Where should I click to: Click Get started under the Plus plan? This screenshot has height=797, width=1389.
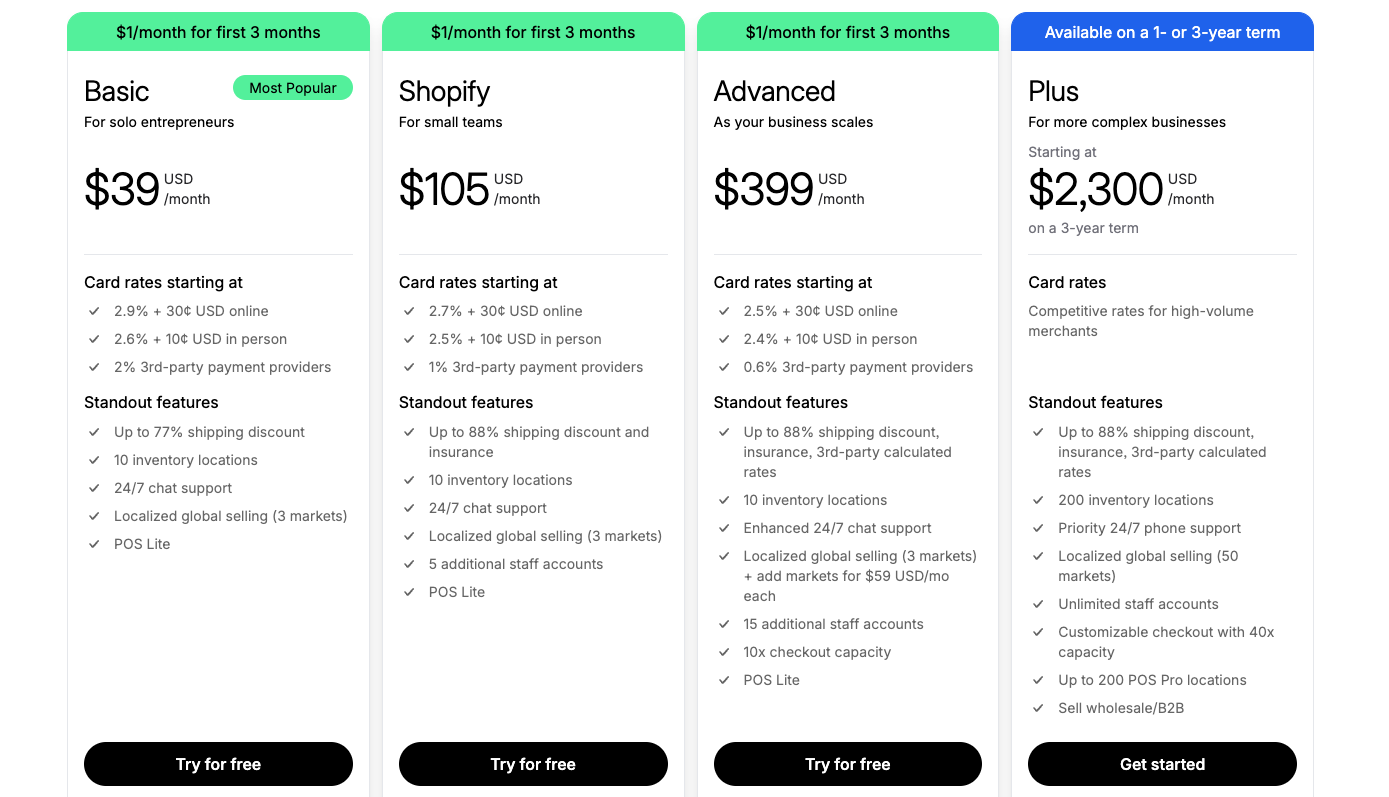(x=1162, y=764)
